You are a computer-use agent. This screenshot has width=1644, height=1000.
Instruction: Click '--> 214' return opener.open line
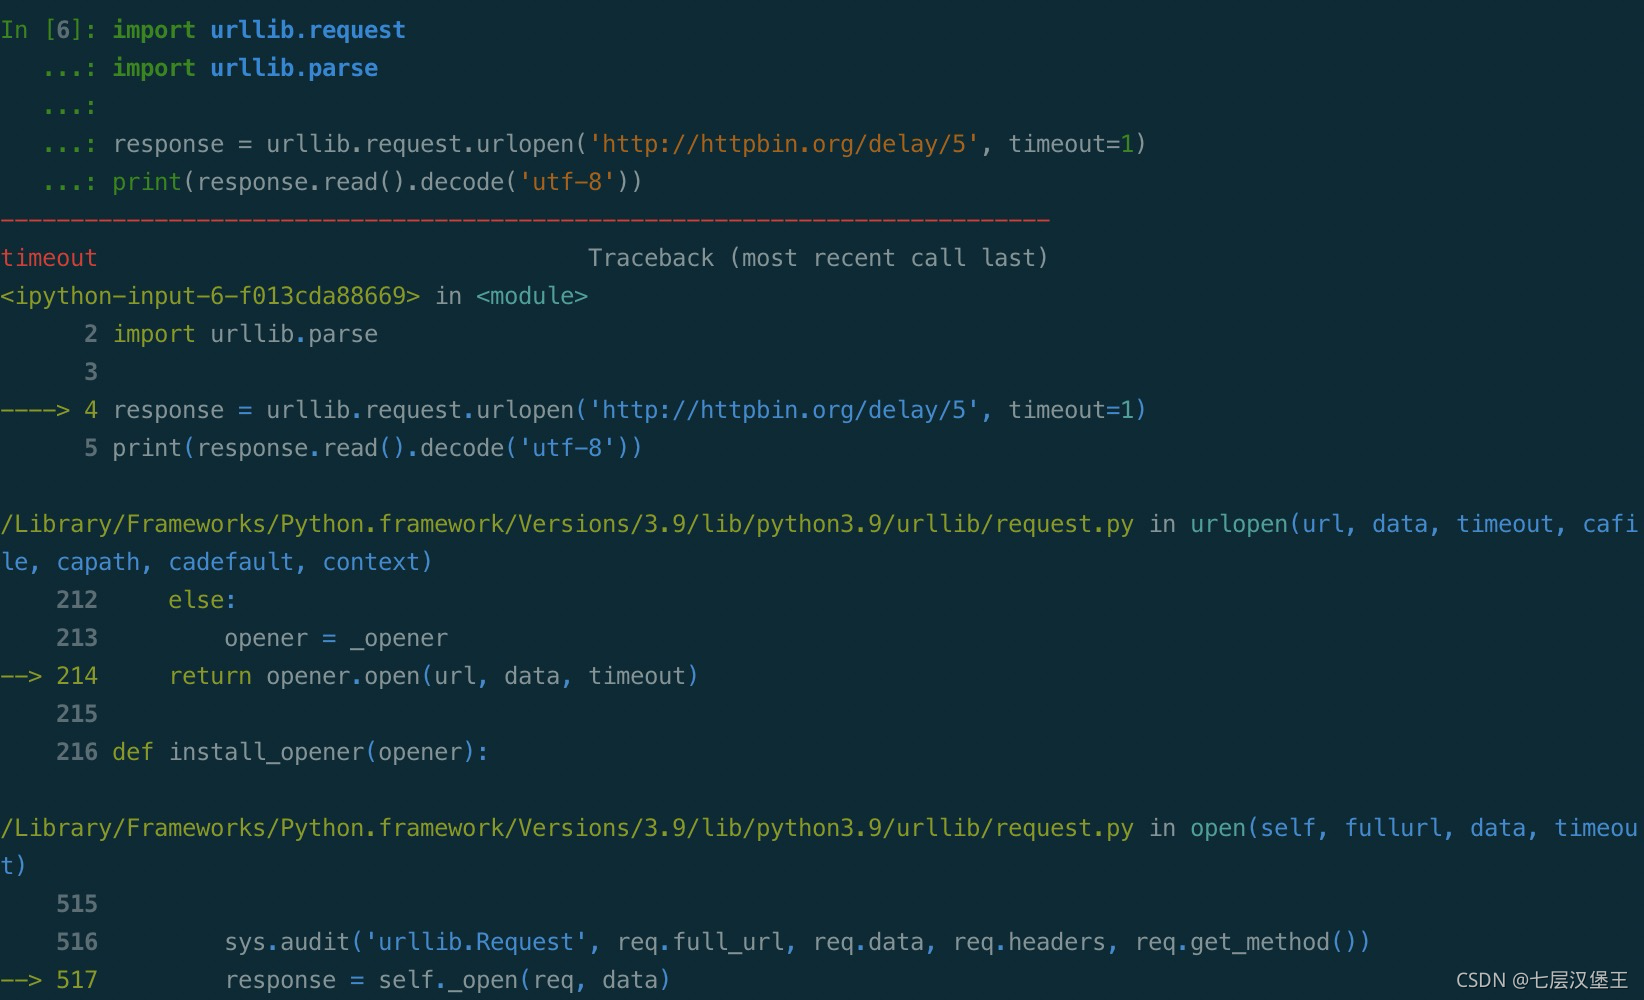tap(349, 676)
